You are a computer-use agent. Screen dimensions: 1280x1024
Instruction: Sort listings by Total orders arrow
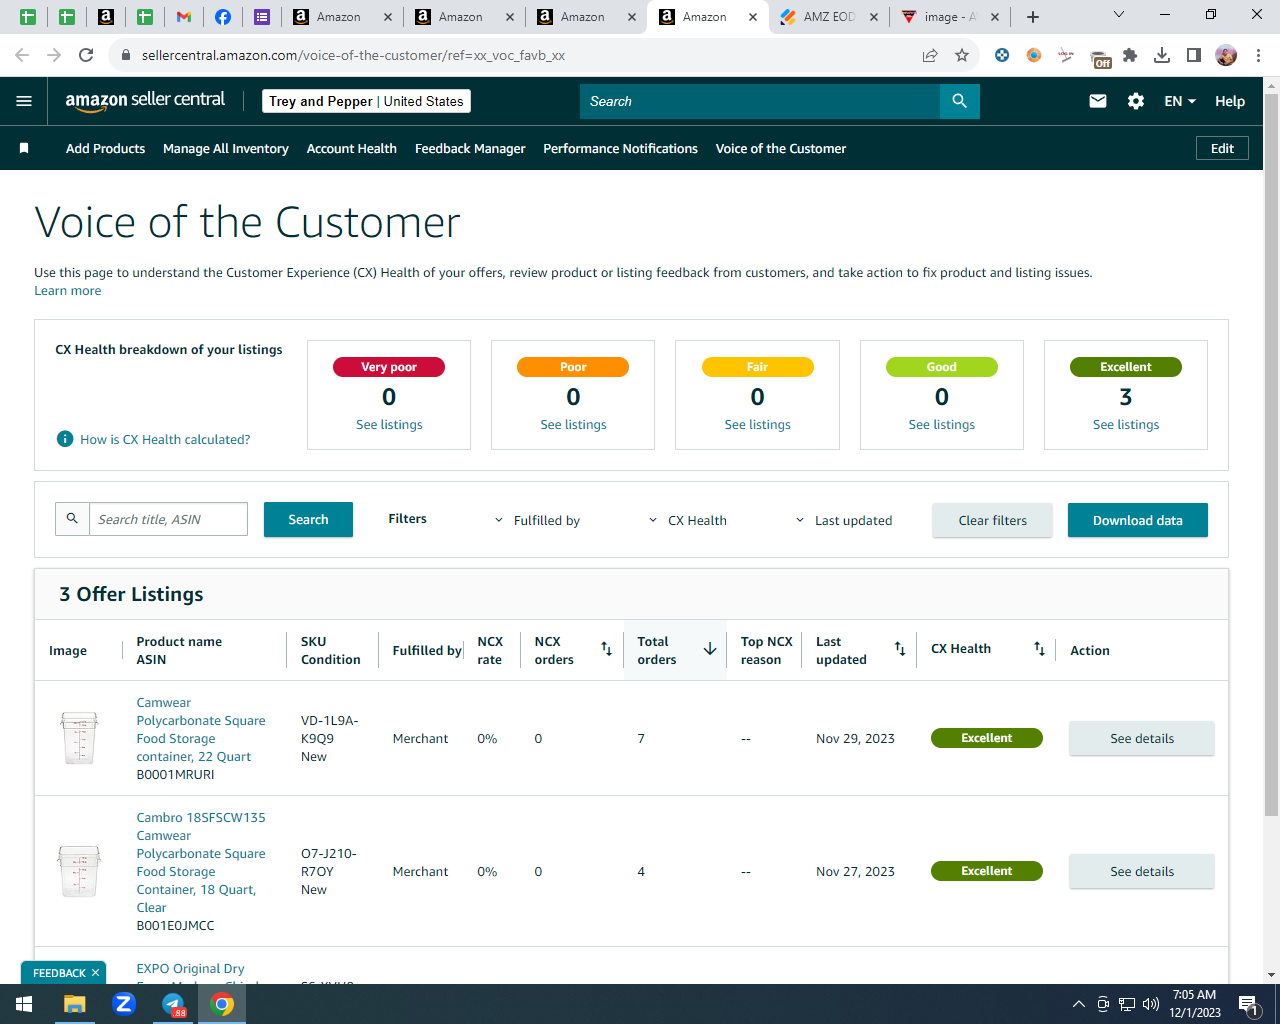(710, 649)
